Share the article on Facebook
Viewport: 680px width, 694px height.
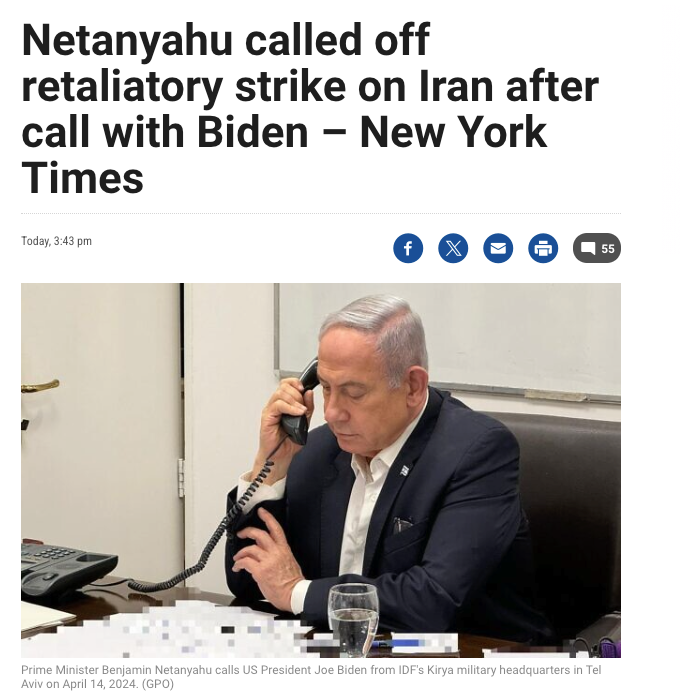coord(408,248)
